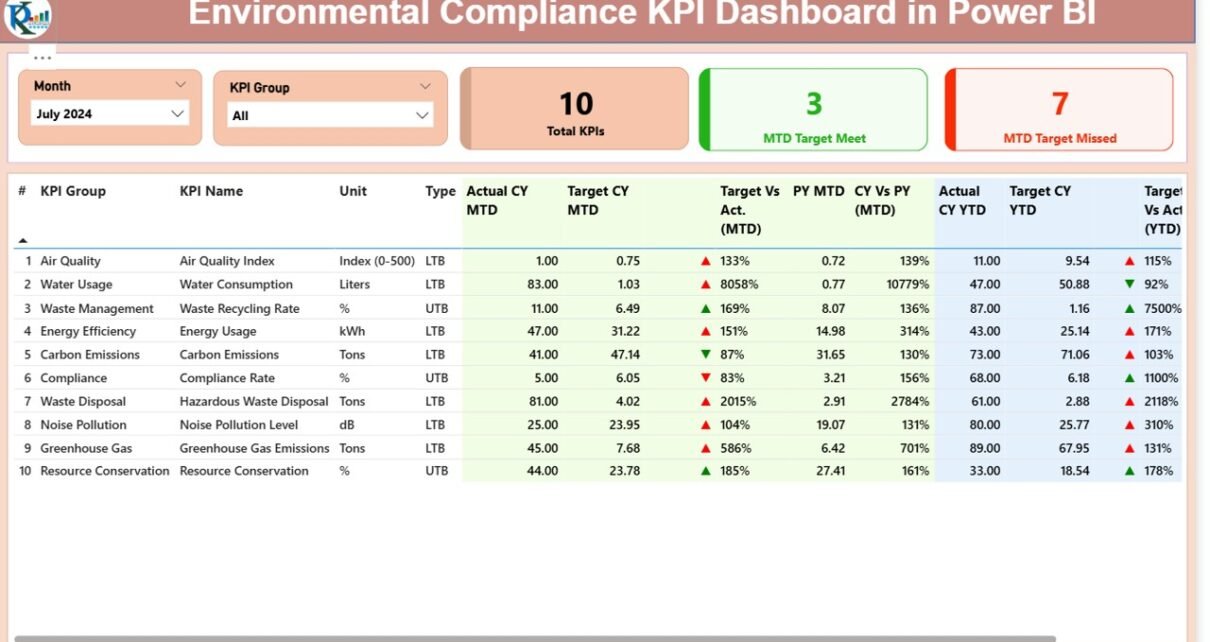Click the green up arrow in the Waste Recycling Rate MTD column
The height and width of the screenshot is (642, 1210).
[706, 309]
